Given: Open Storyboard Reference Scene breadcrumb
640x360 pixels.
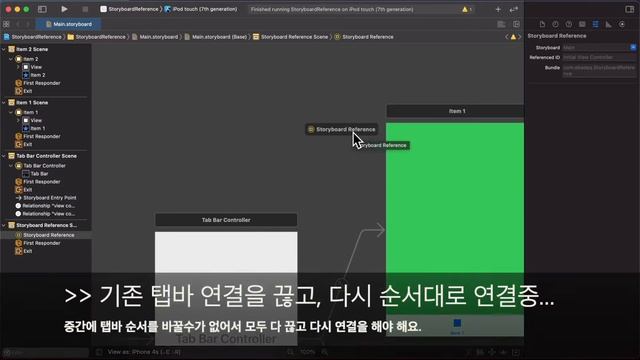Looking at the screenshot, I should 291,37.
